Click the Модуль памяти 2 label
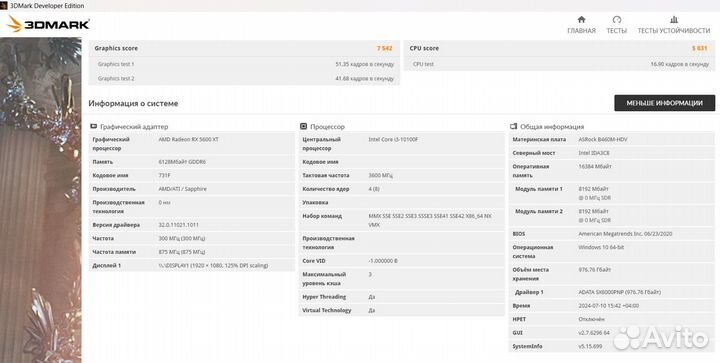This screenshot has height=363, width=720. (539, 212)
